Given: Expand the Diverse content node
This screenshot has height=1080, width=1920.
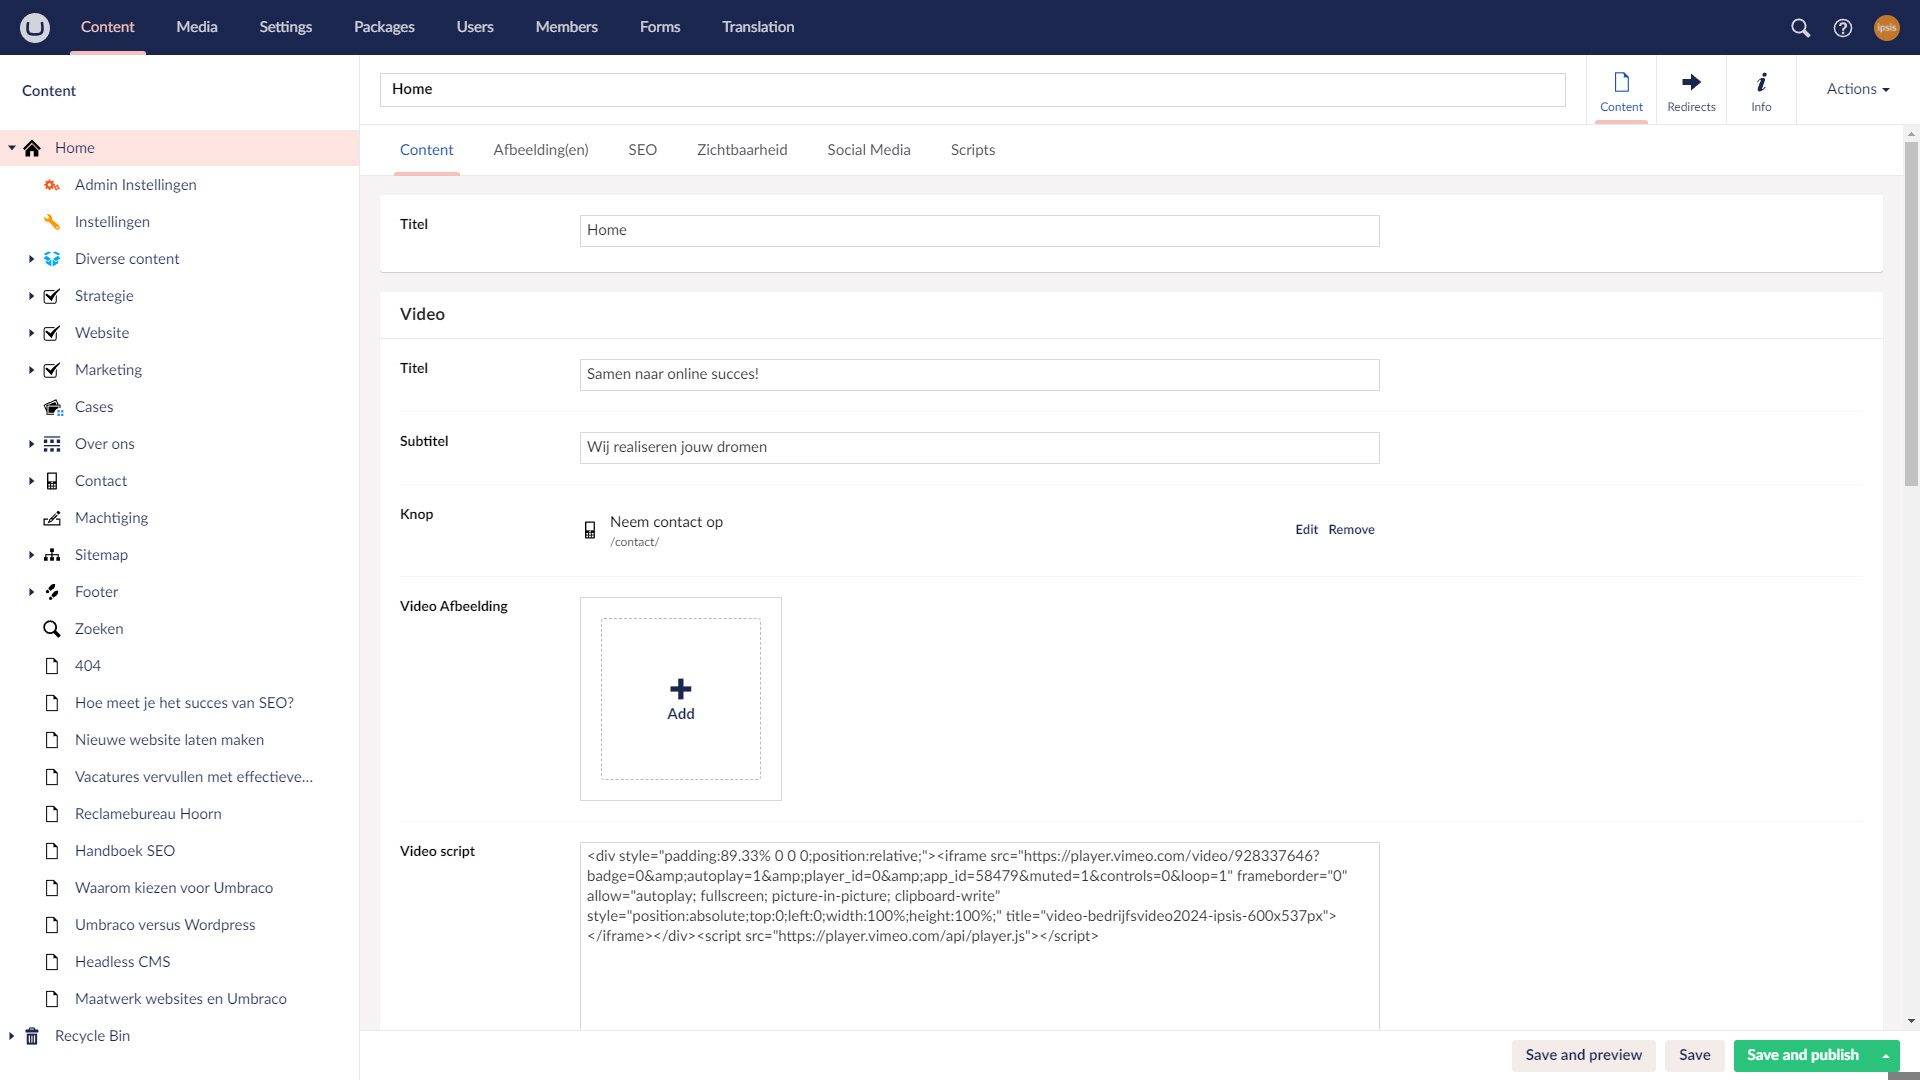Looking at the screenshot, I should pyautogui.click(x=31, y=259).
